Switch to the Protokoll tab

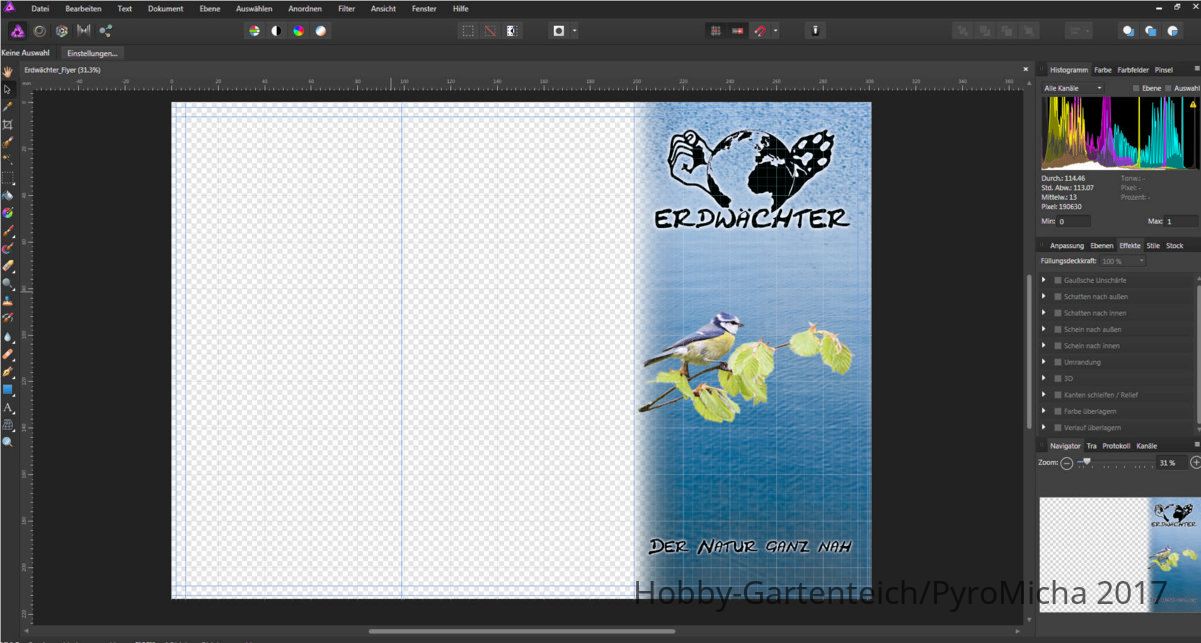[1116, 445]
